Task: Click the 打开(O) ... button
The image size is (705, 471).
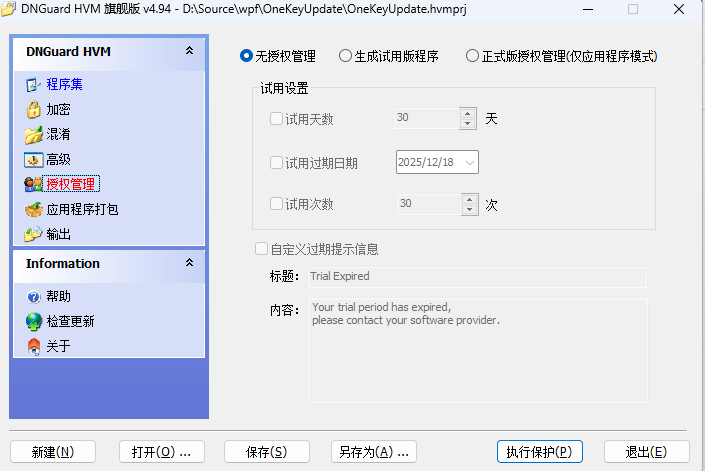Action: point(162,452)
